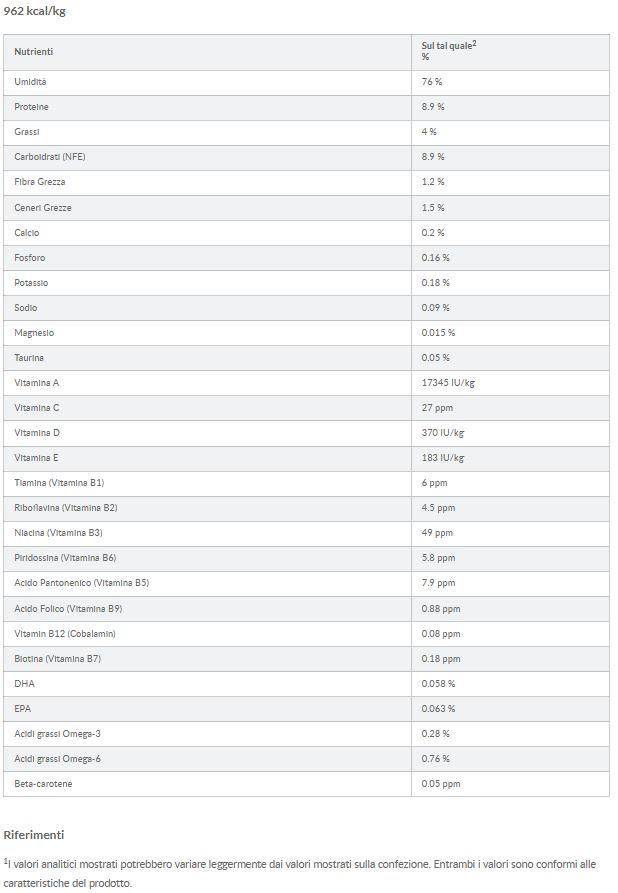This screenshot has height=893, width=618.
Task: Click the Nutrienti column header
Action: click(34, 51)
